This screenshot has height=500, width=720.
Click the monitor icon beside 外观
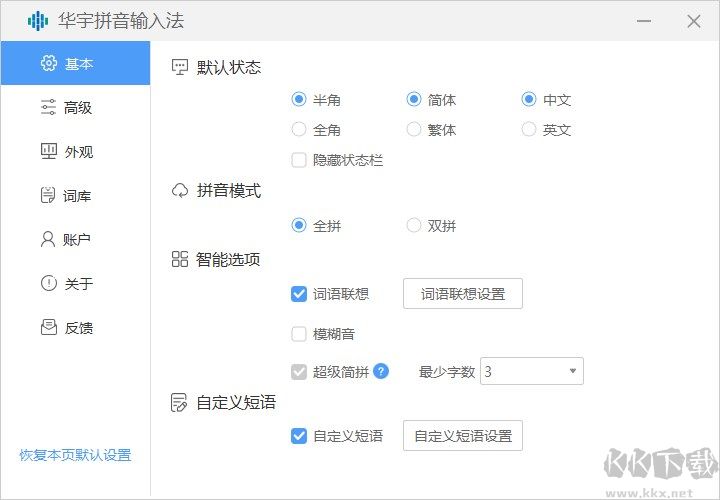click(49, 151)
